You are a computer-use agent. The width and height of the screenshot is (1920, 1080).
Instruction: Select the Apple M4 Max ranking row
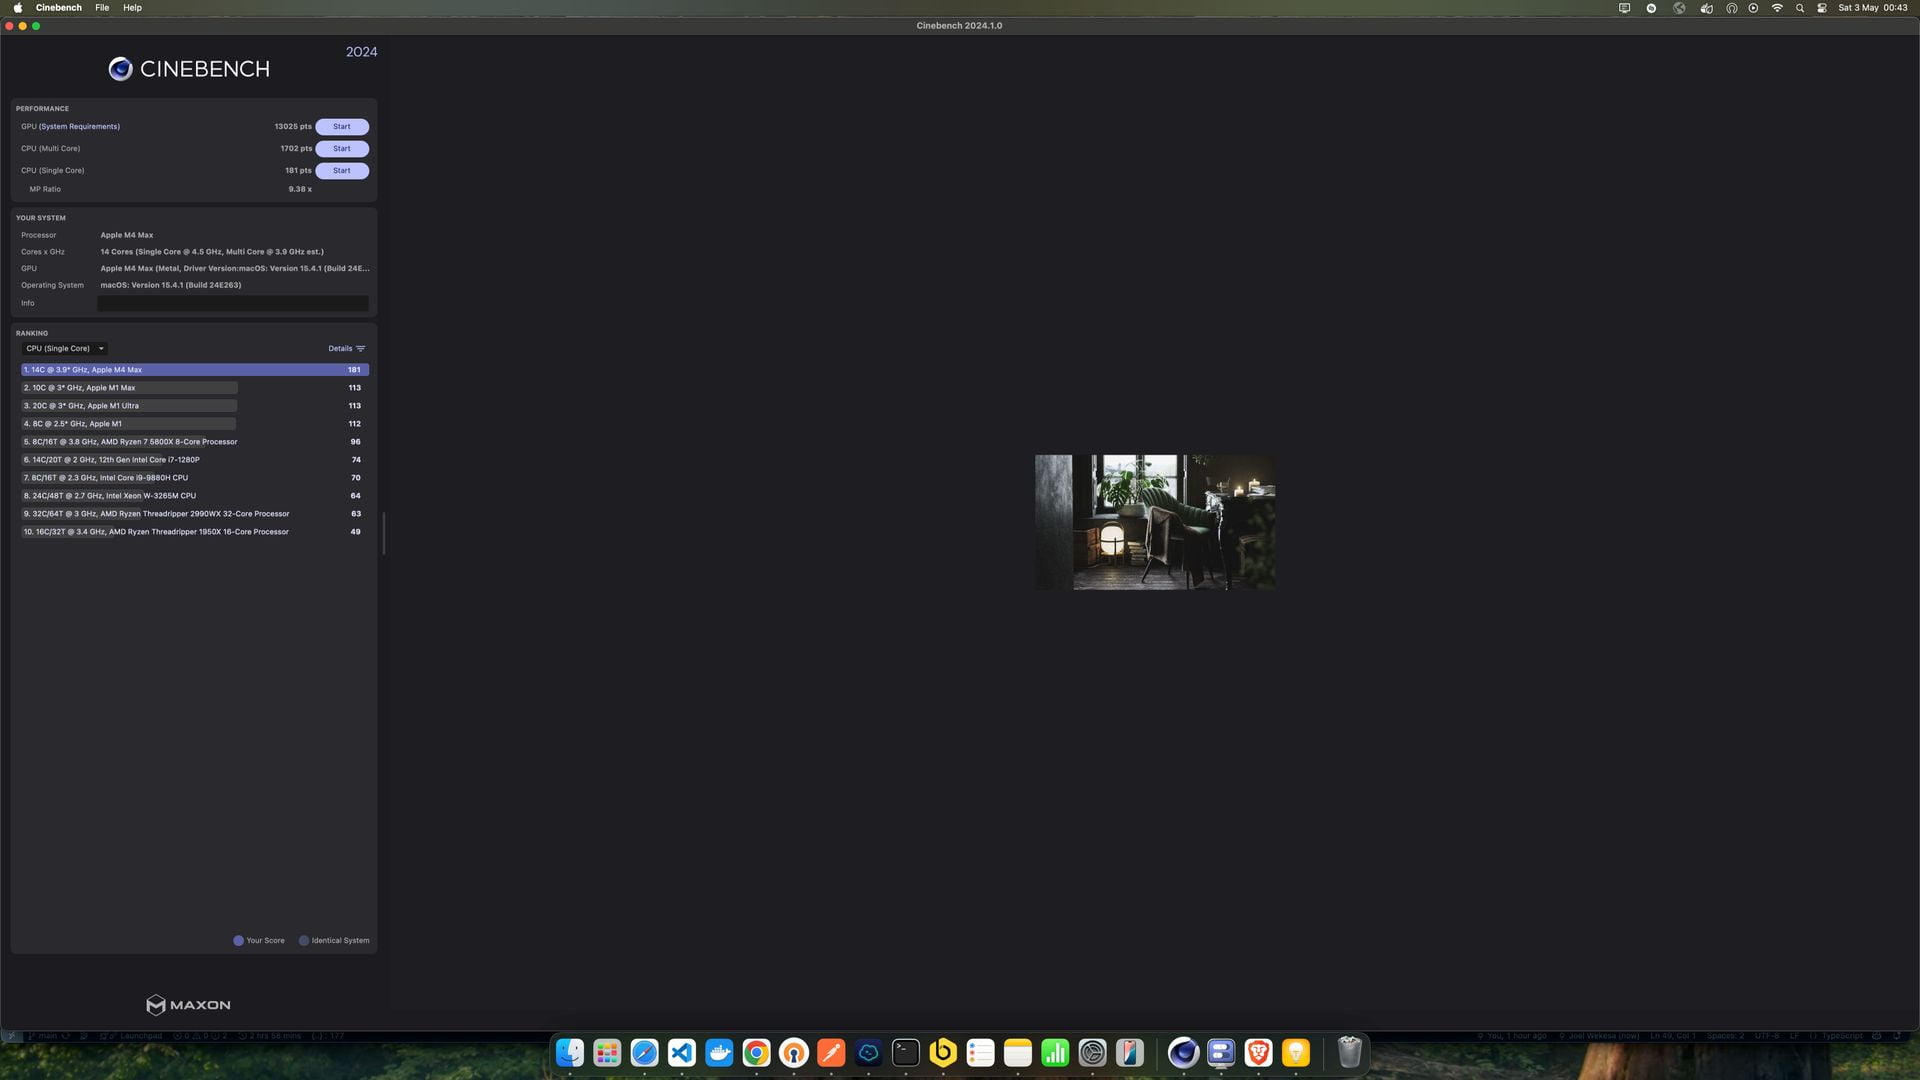(x=195, y=370)
